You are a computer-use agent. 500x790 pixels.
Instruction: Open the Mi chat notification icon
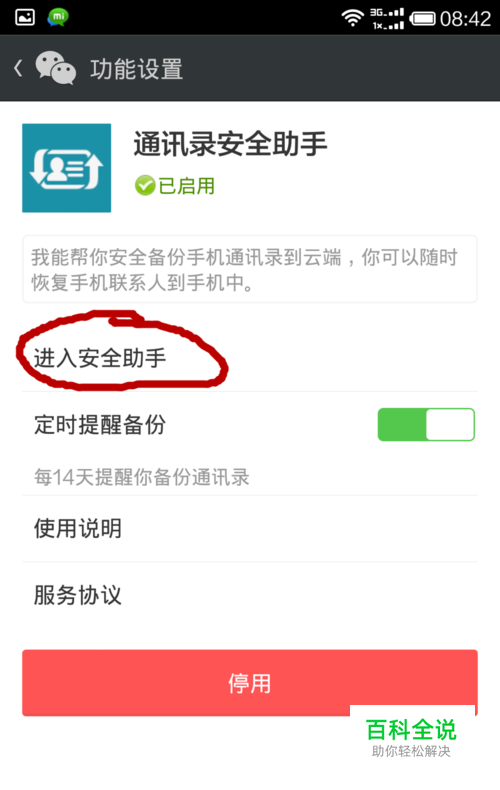(x=58, y=18)
